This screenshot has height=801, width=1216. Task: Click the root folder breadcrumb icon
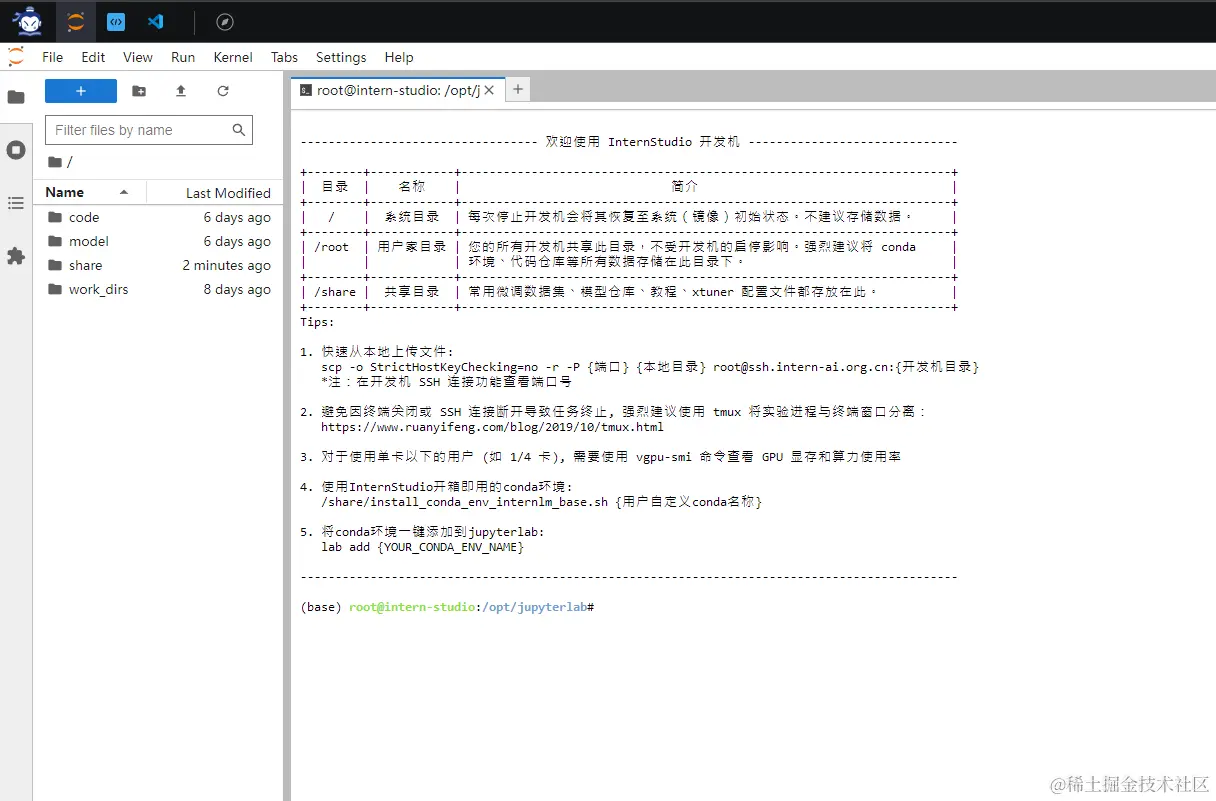[55, 161]
